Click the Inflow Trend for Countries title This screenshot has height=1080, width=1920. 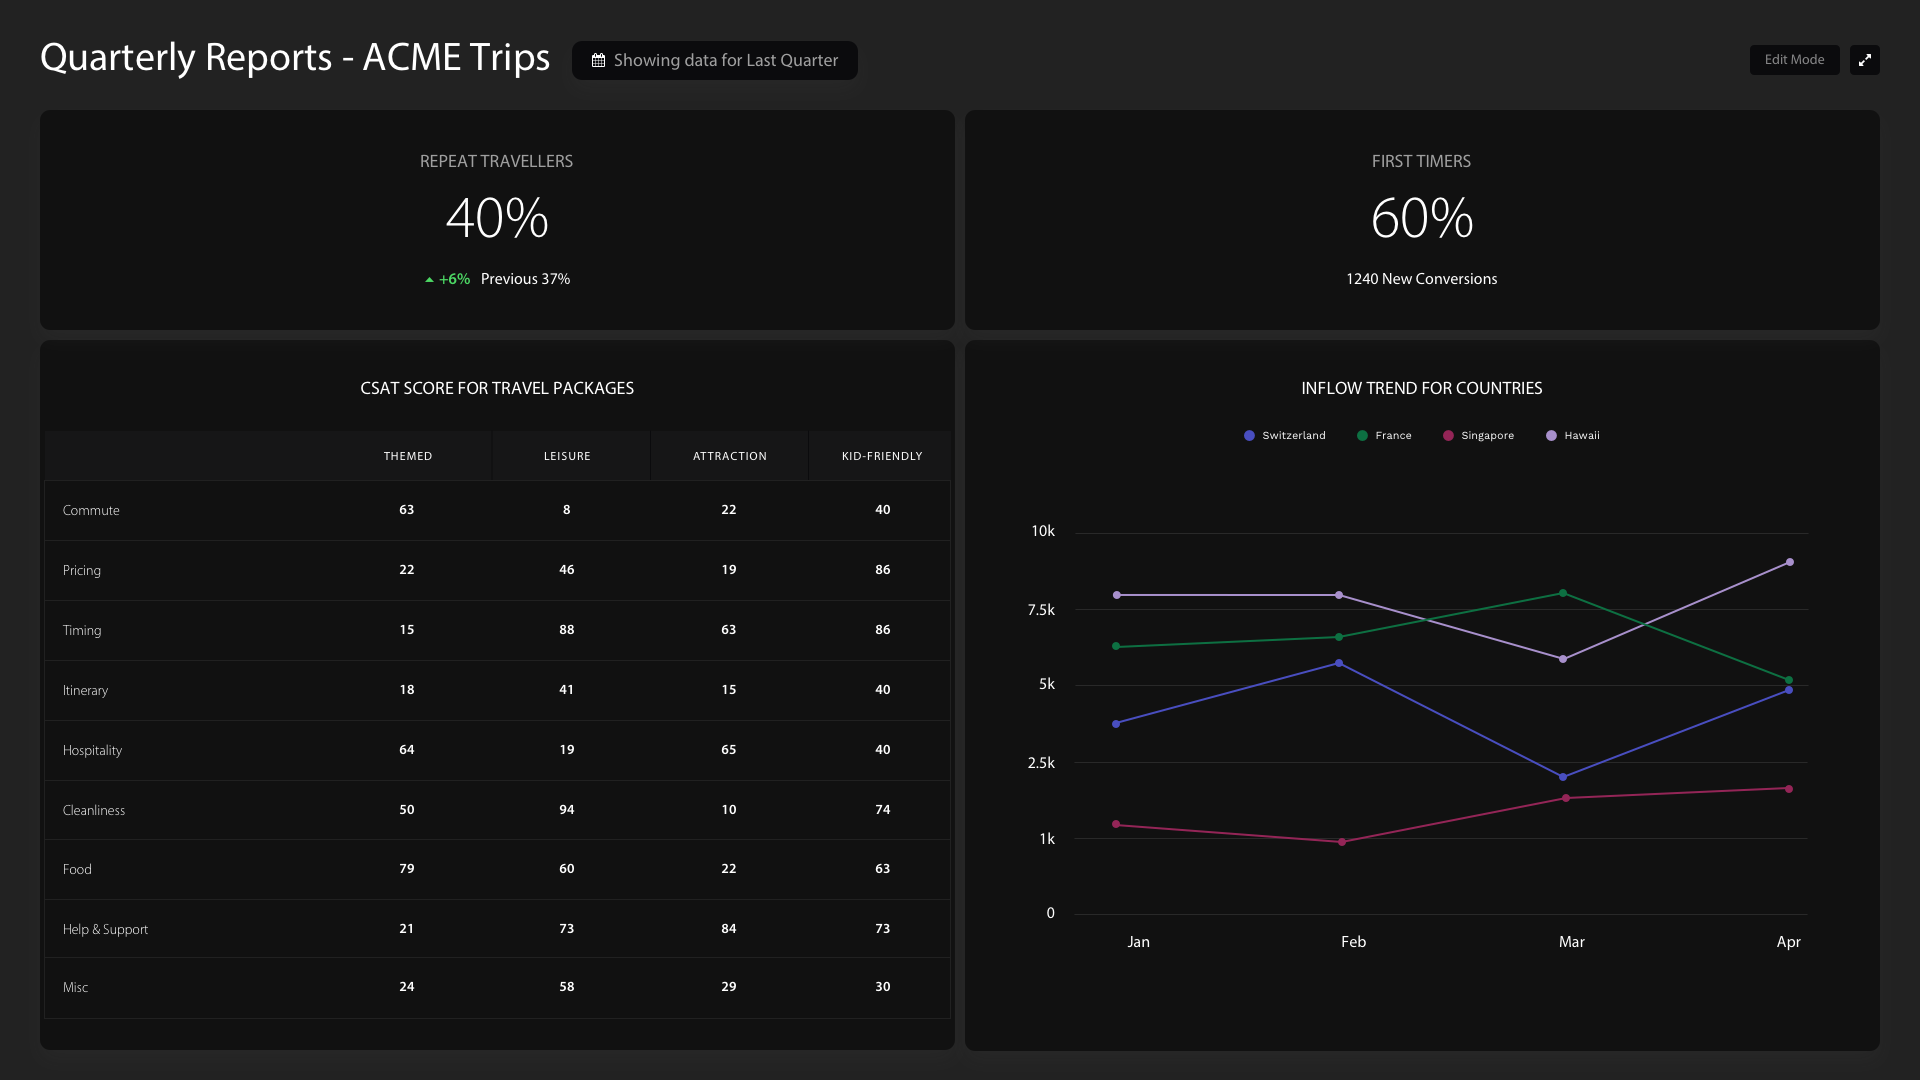1422,388
